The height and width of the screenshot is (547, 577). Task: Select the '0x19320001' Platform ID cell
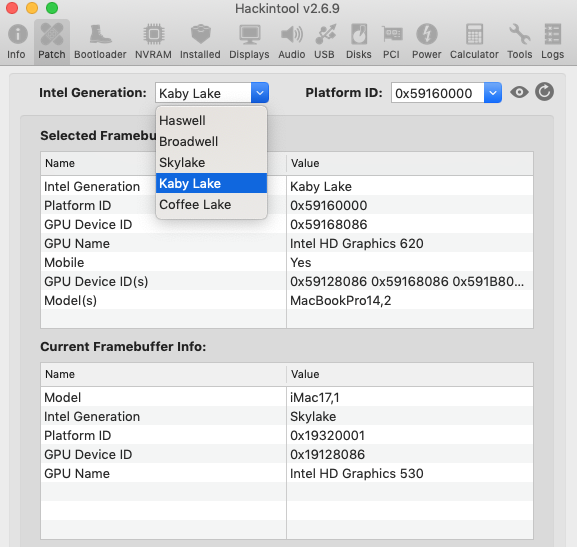click(x=410, y=435)
